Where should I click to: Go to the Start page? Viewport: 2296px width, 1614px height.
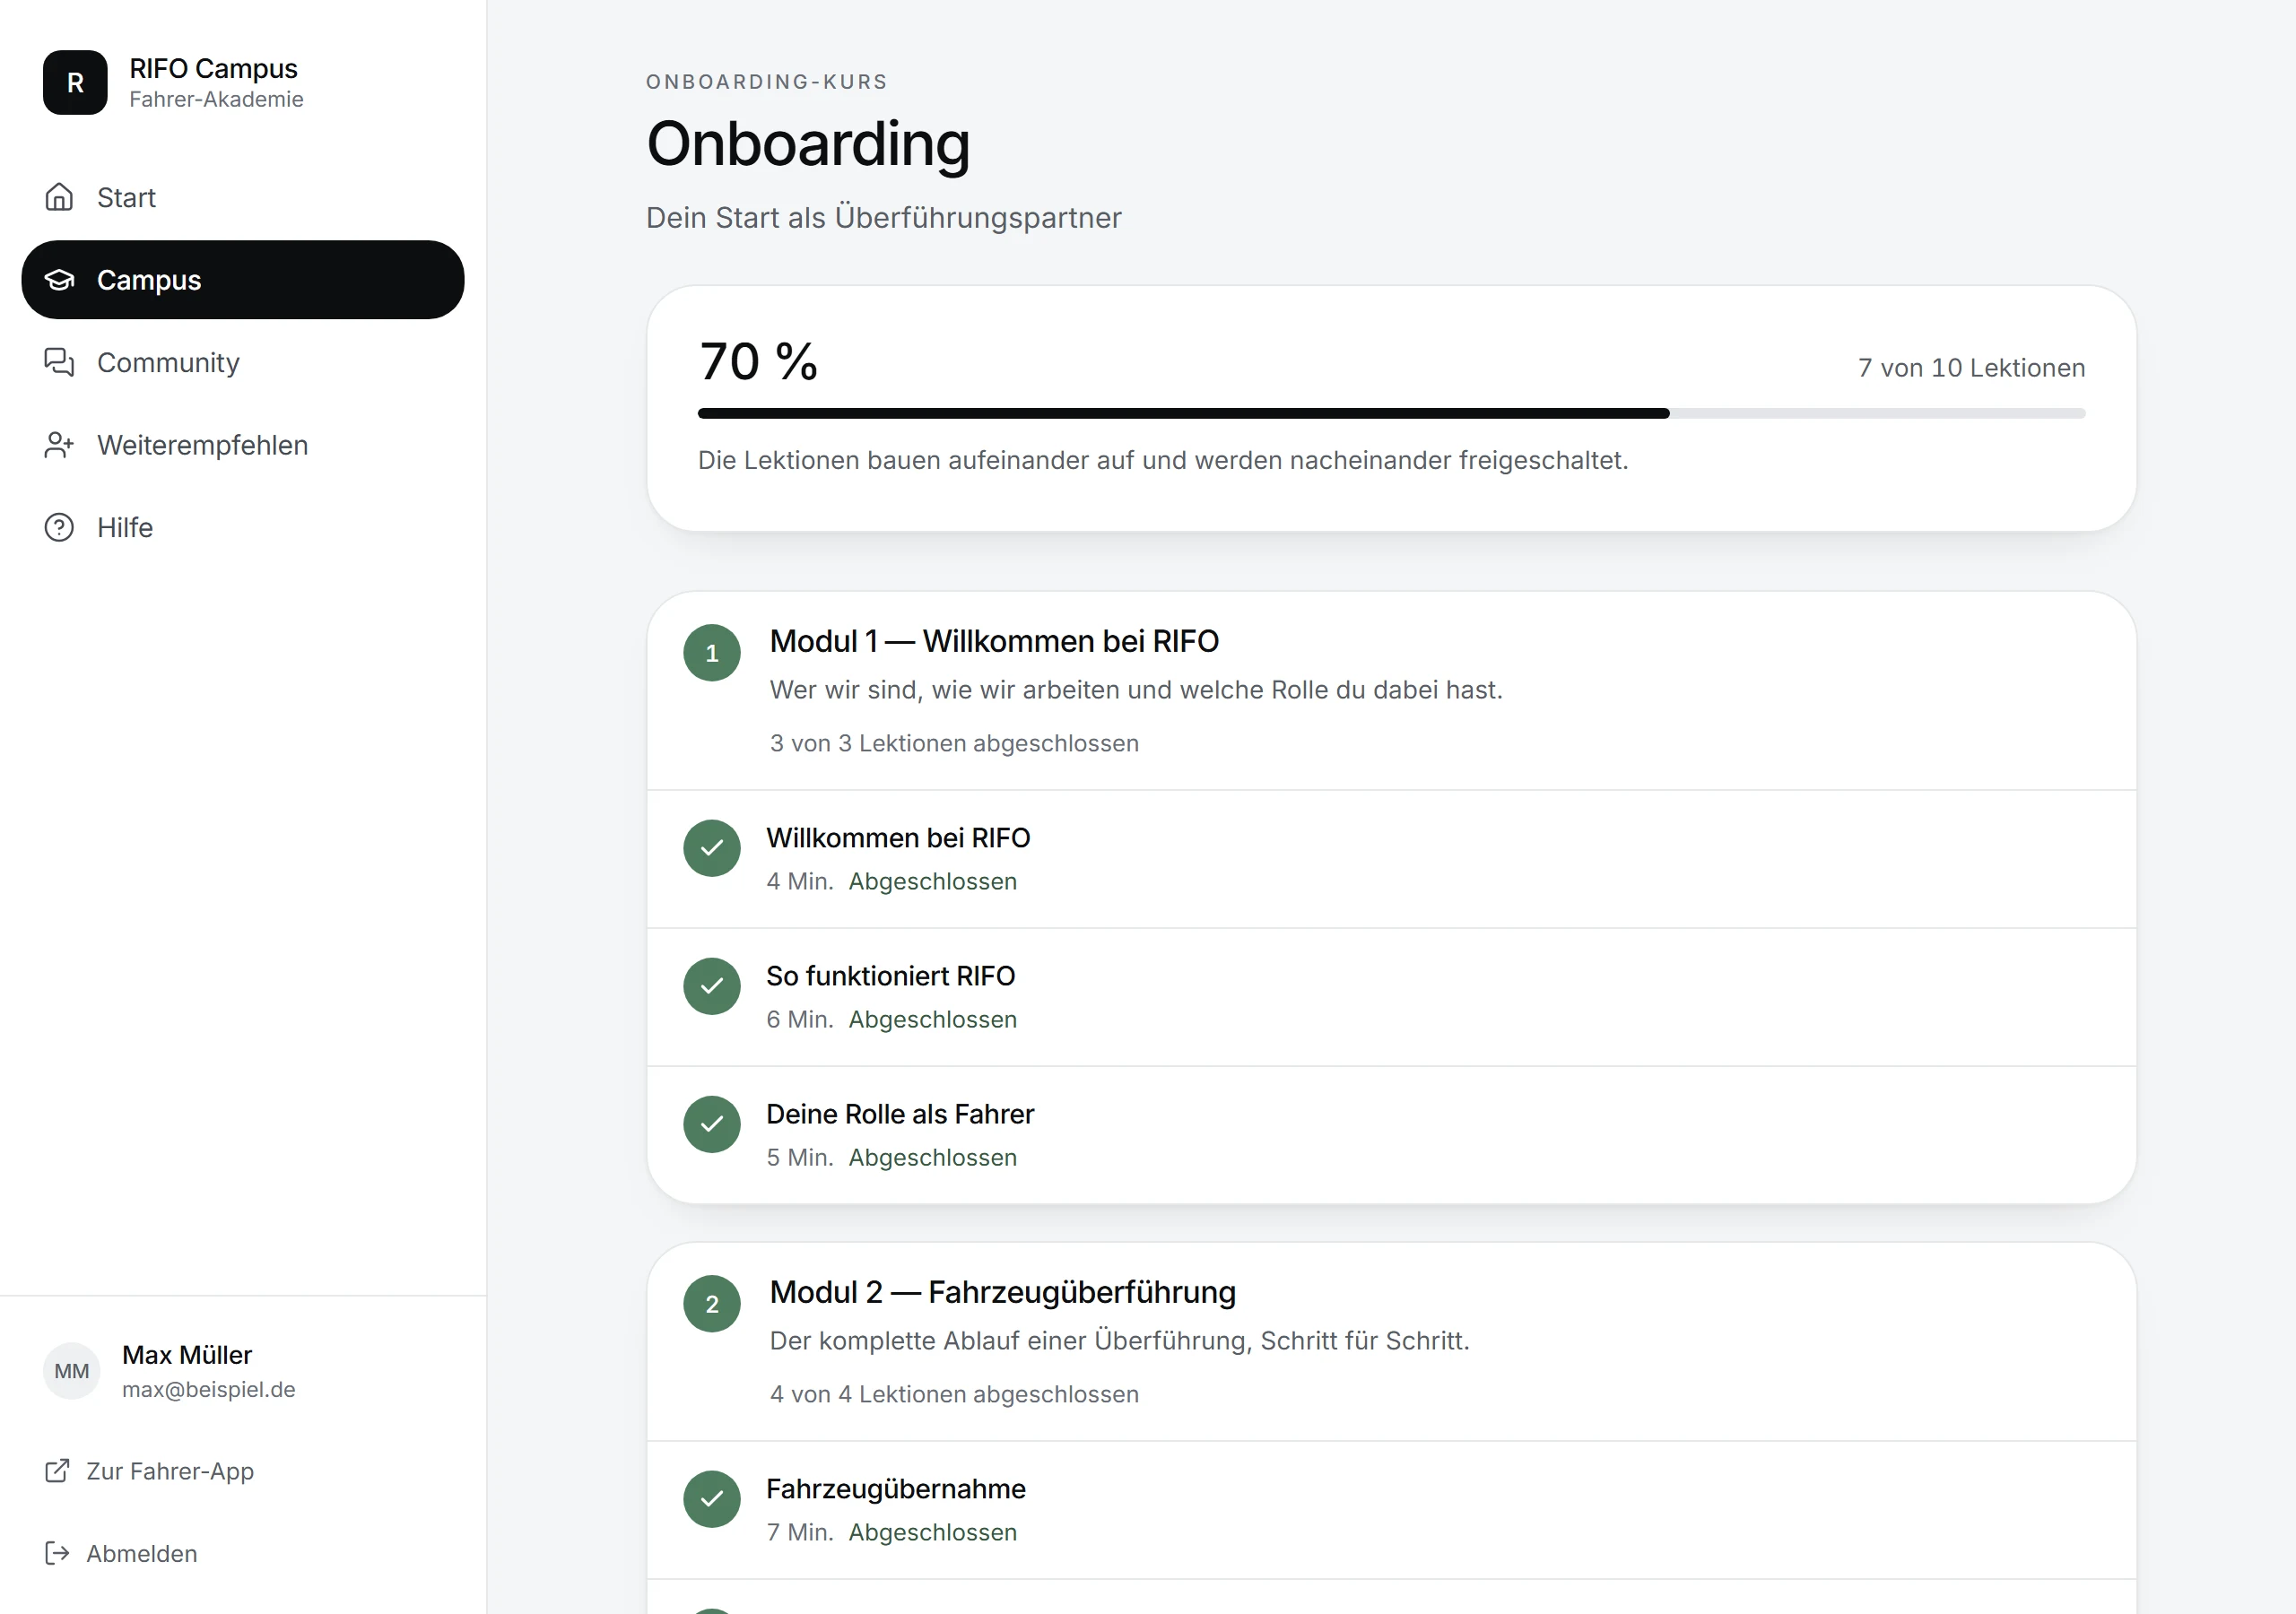tap(243, 197)
